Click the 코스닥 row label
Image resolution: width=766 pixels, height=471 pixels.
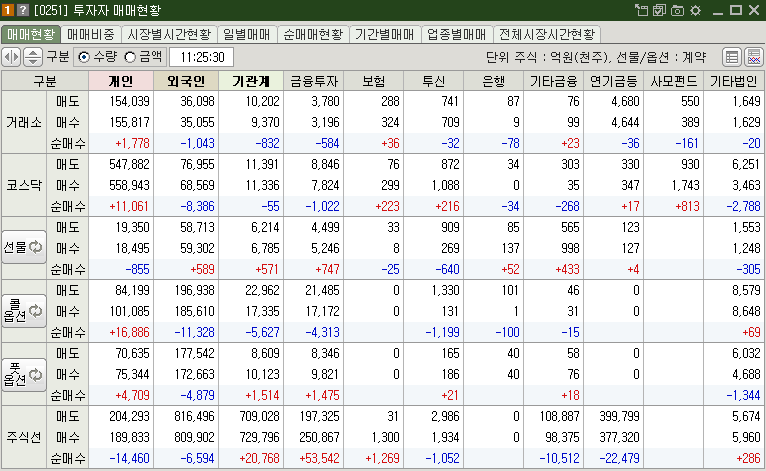tap(24, 185)
